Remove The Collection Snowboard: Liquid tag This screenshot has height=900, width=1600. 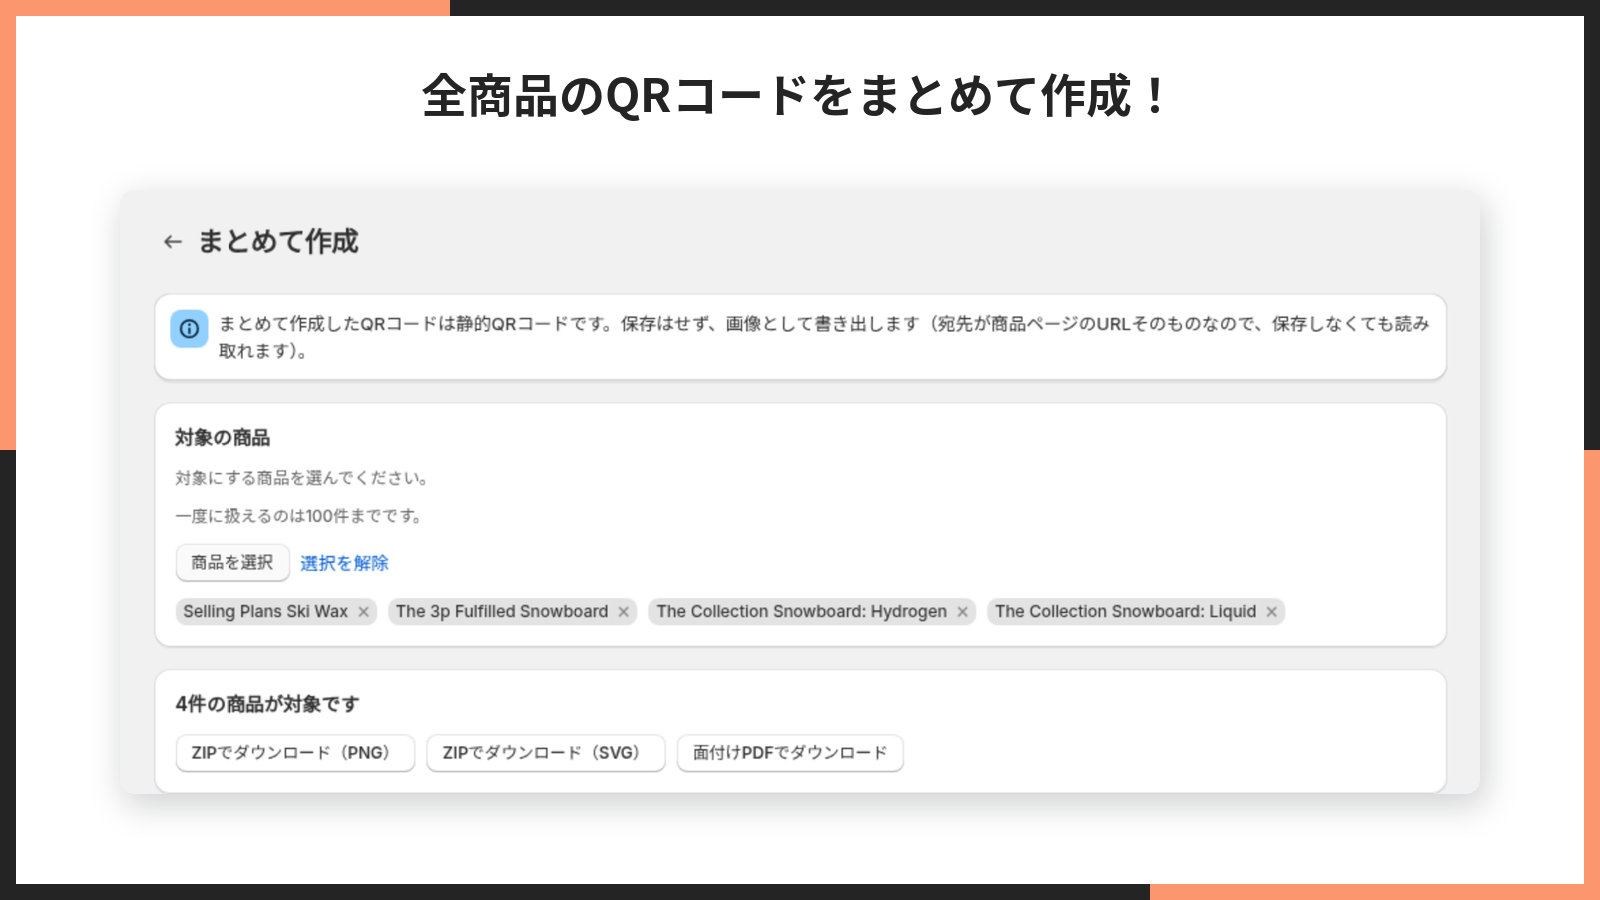coord(1272,612)
